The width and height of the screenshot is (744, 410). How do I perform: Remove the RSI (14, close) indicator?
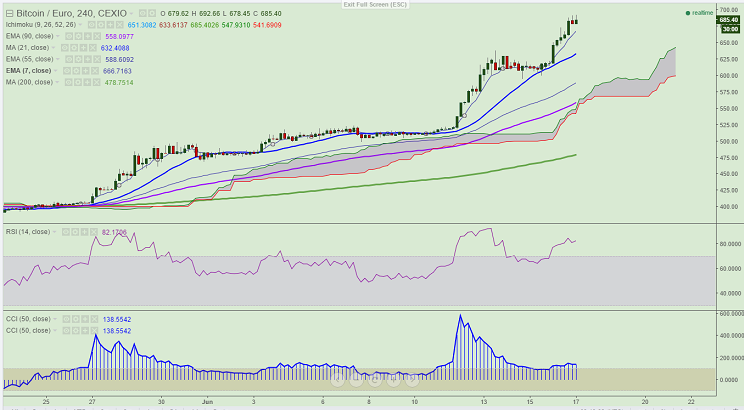coord(93,231)
